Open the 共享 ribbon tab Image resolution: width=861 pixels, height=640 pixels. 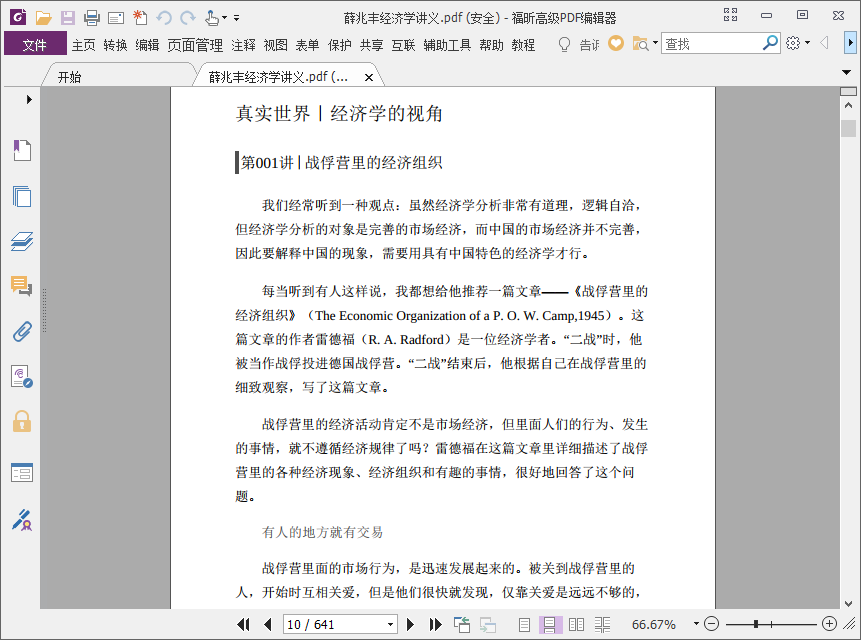click(371, 44)
